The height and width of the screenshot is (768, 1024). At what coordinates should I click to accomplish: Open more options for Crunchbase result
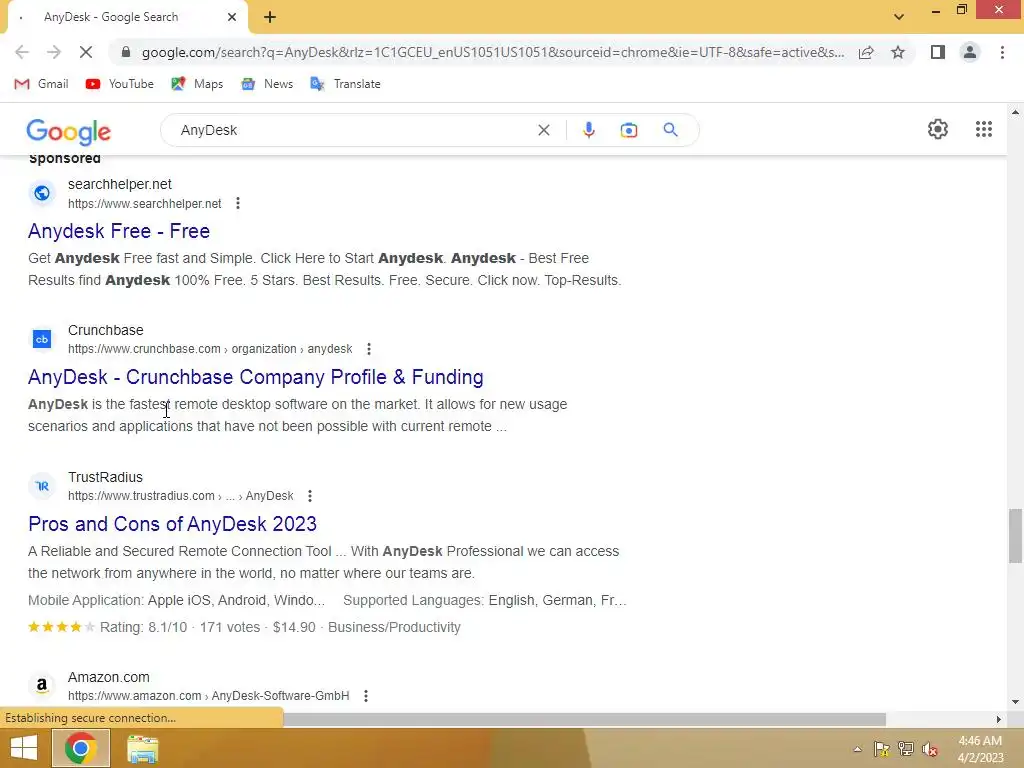tap(369, 349)
